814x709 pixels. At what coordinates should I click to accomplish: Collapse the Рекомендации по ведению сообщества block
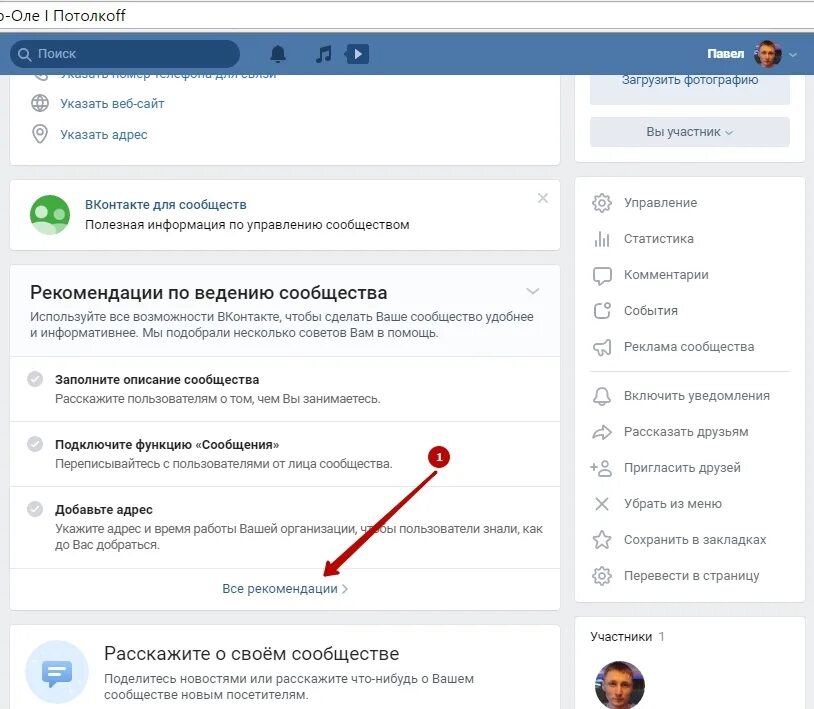[x=533, y=290]
